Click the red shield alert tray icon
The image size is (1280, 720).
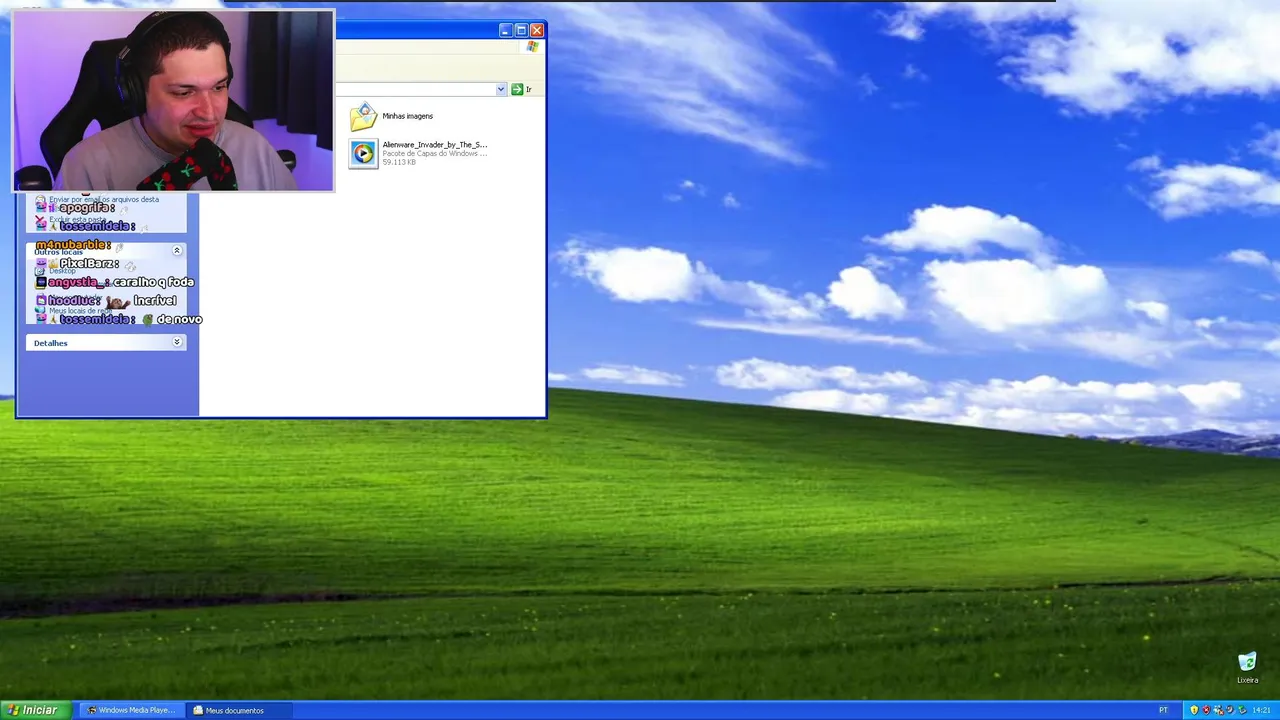tap(1206, 710)
